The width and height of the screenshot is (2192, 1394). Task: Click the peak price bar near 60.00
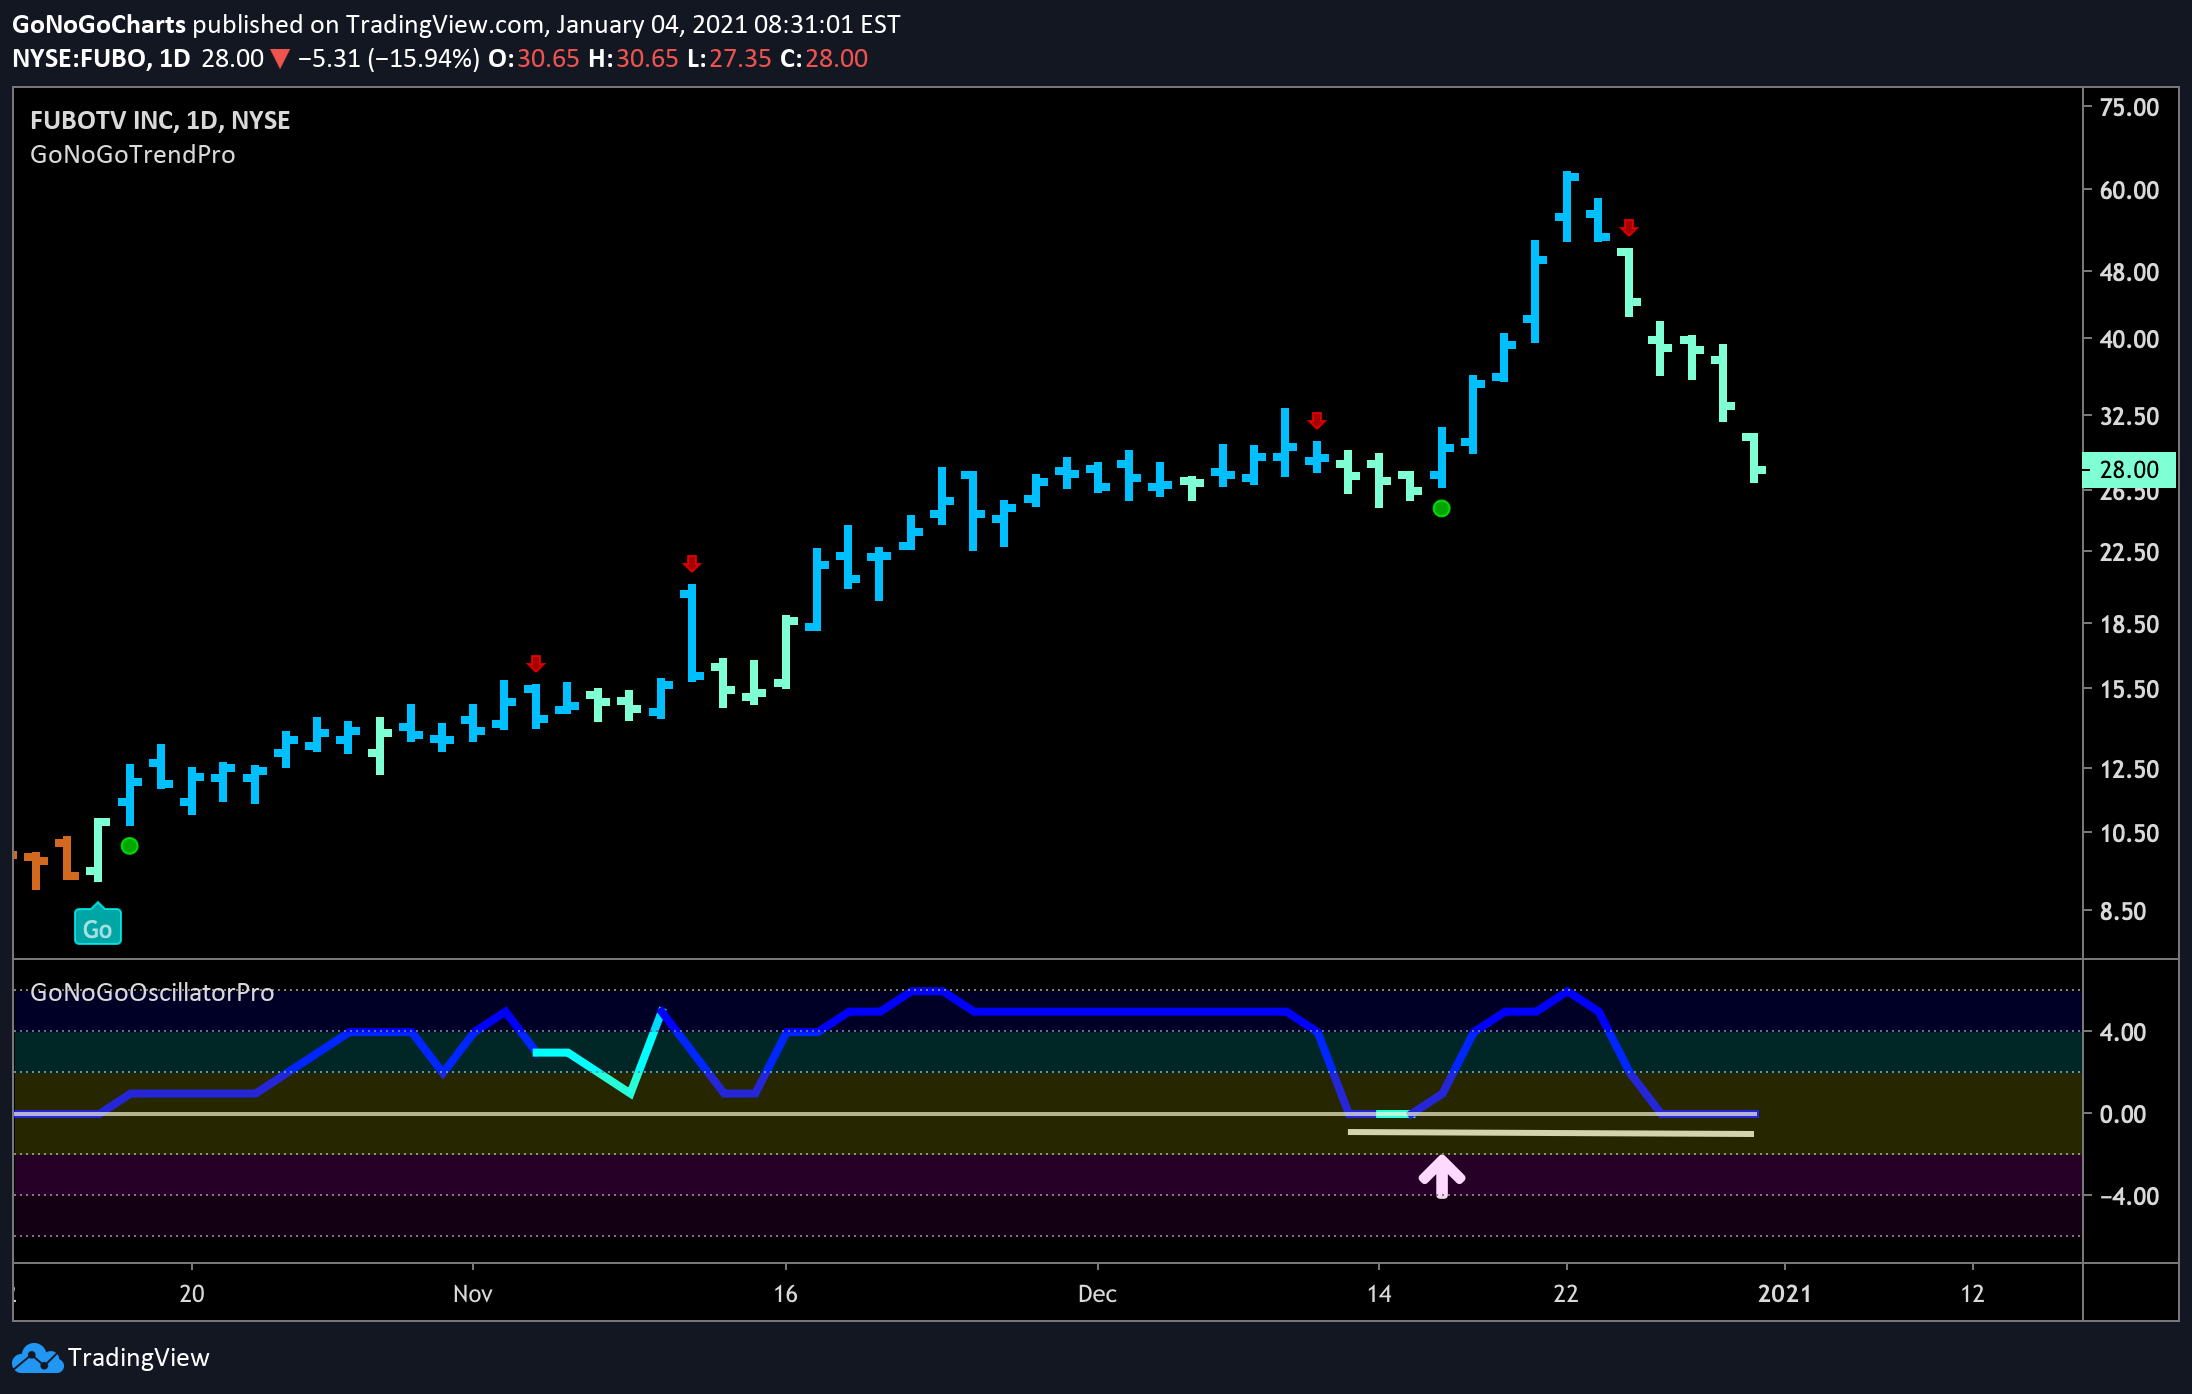point(1567,206)
